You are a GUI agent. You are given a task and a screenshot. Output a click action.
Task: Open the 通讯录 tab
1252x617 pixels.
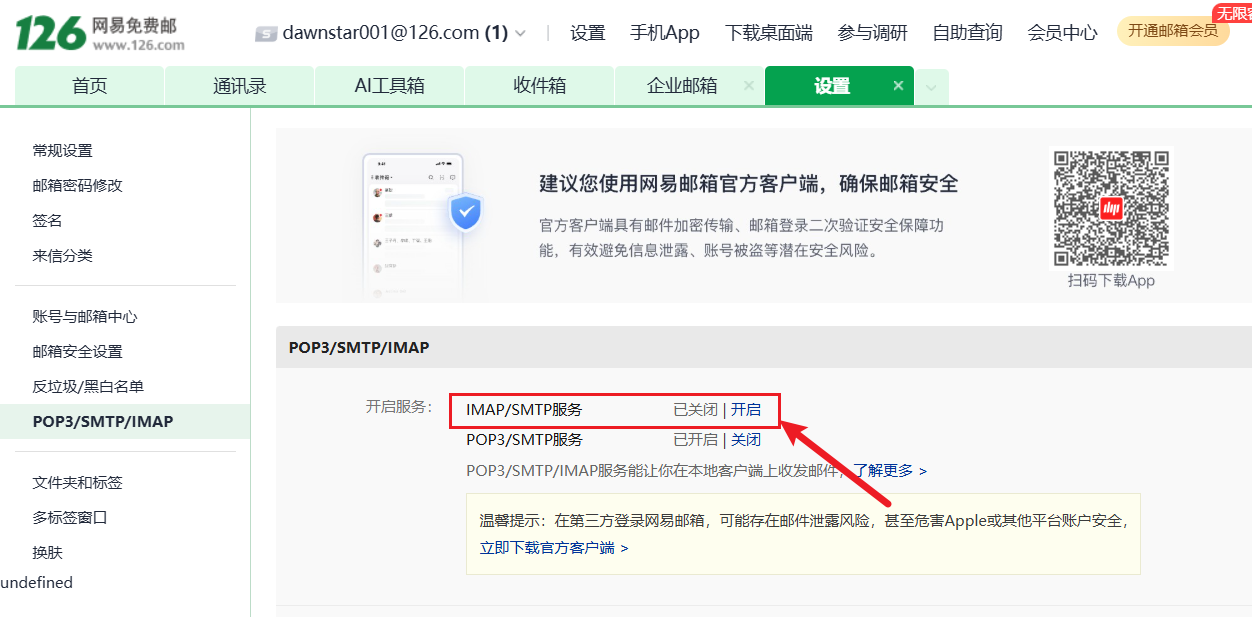pyautogui.click(x=239, y=86)
